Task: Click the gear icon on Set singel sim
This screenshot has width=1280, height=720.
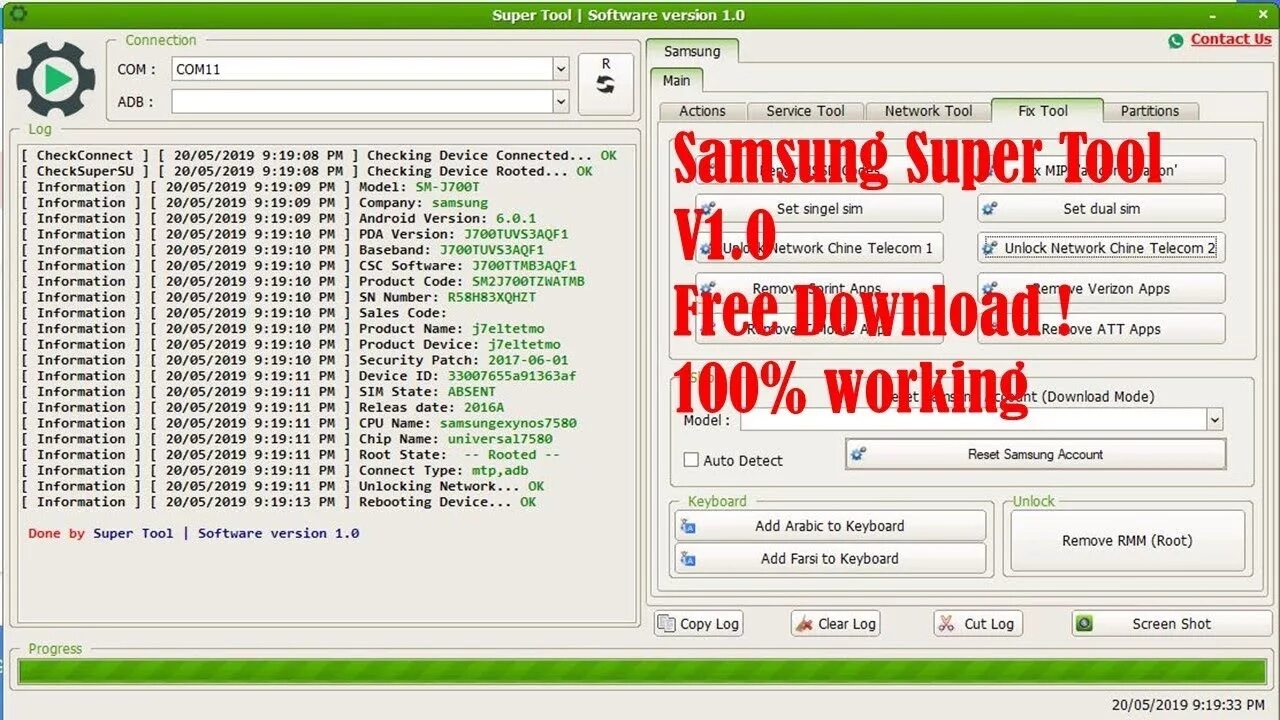Action: (x=709, y=208)
